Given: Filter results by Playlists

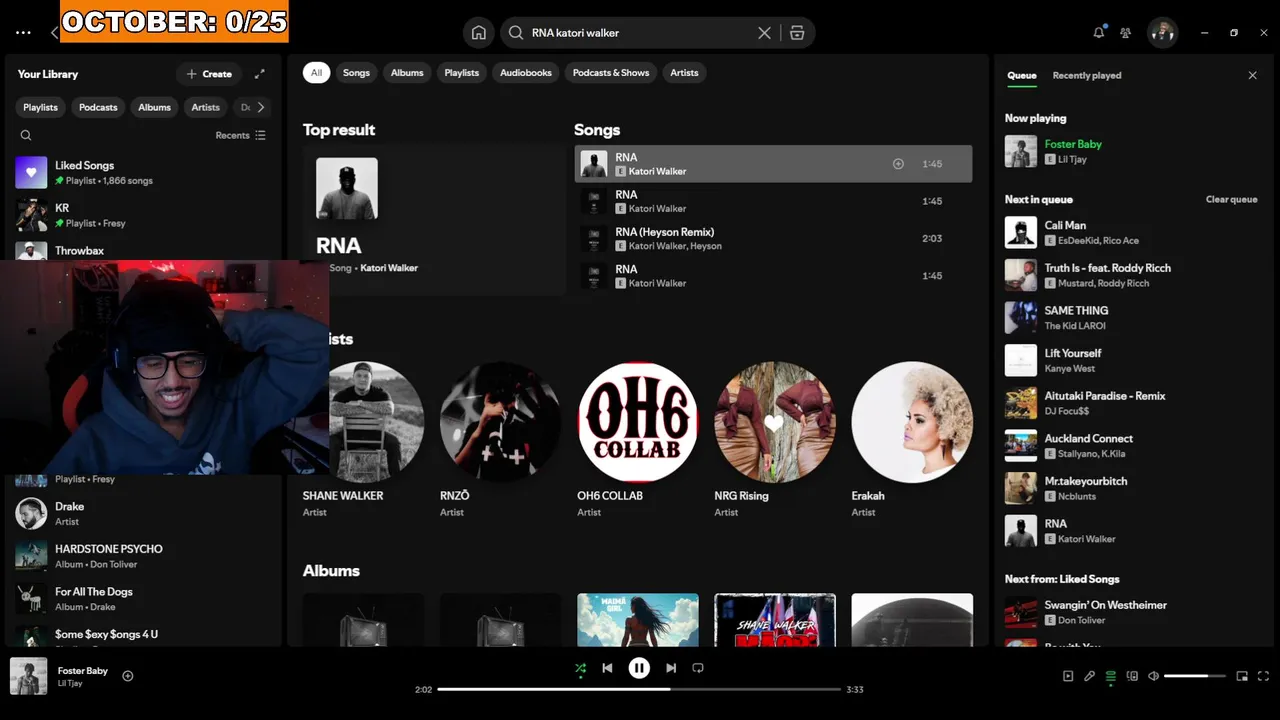Looking at the screenshot, I should 462,73.
